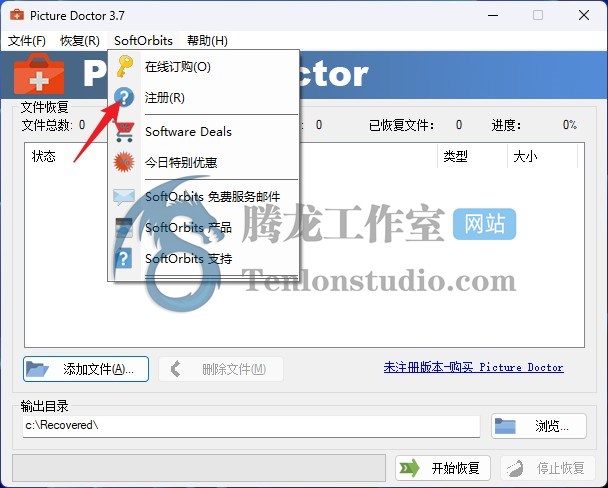The width and height of the screenshot is (608, 488).
Task: Click 添加文件(A)... button
Action: tap(86, 369)
